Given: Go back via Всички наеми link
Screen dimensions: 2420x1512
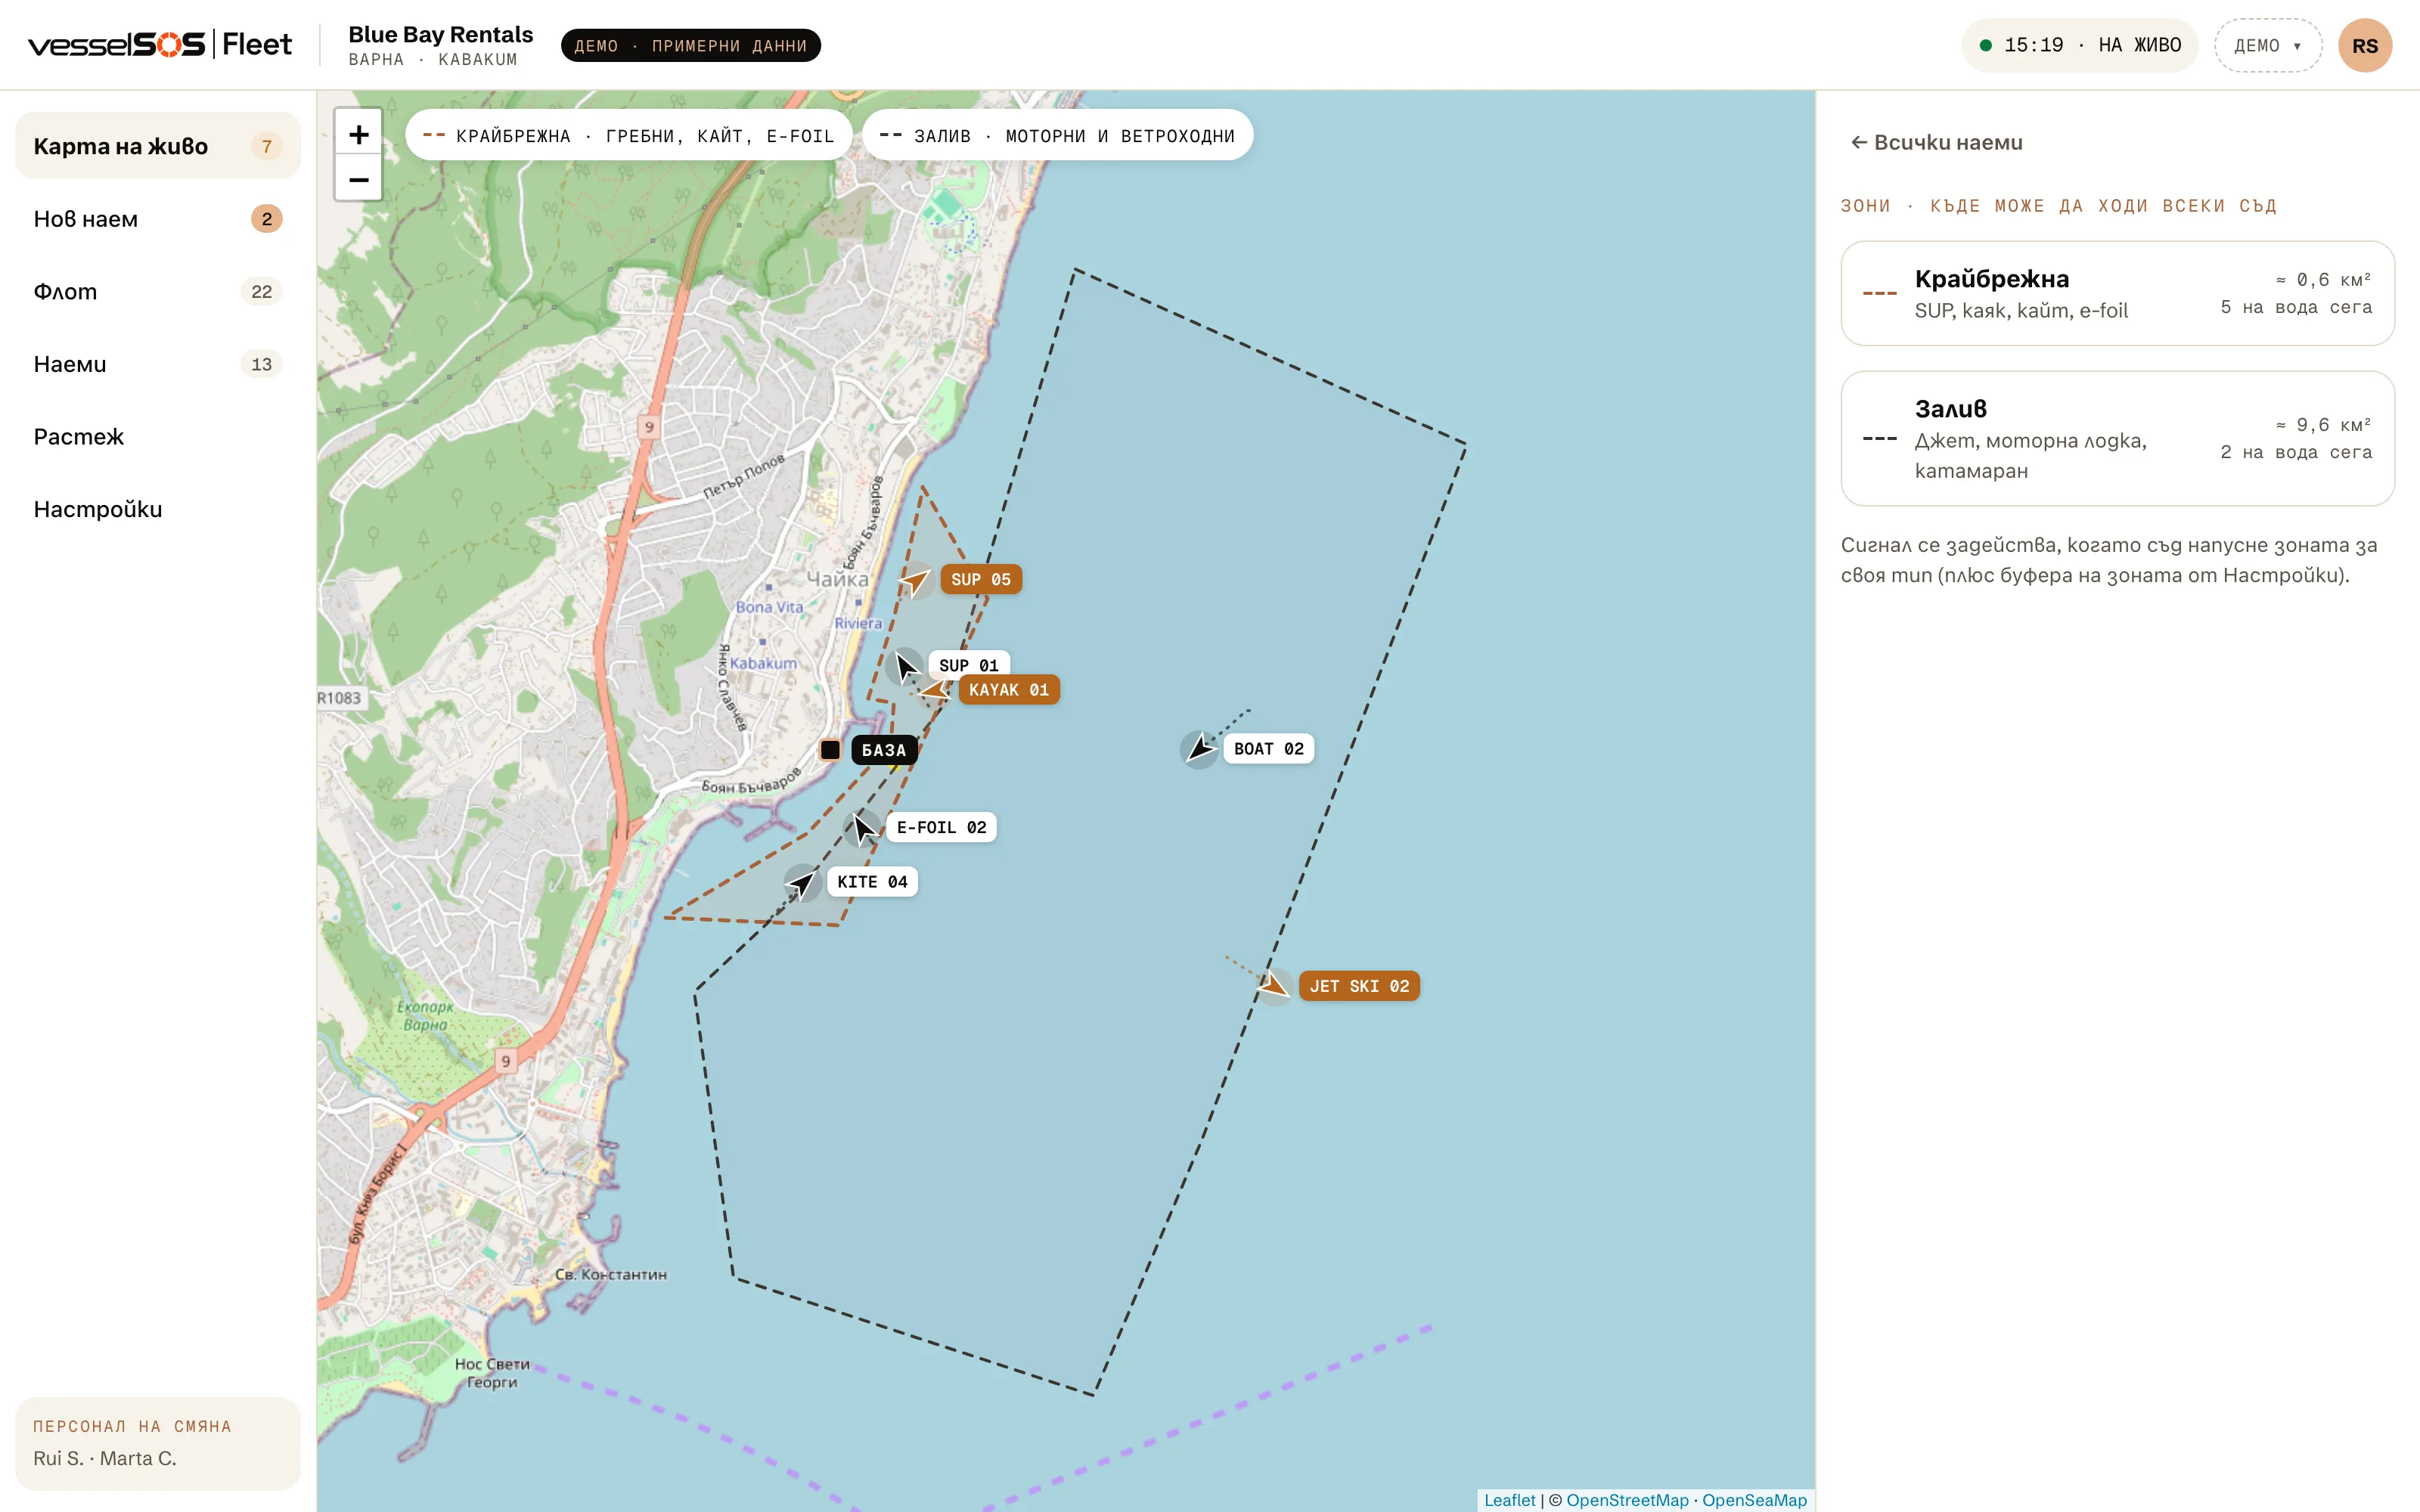Looking at the screenshot, I should 1936,143.
